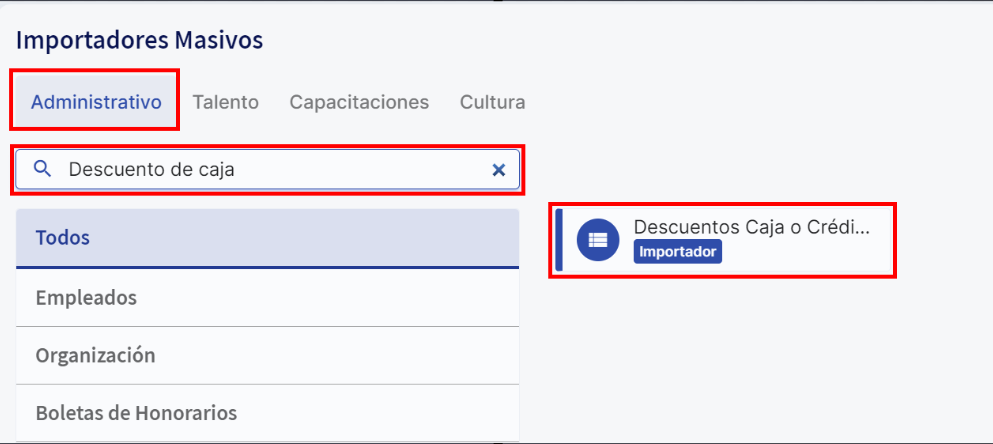Viewport: 993px width, 444px height.
Task: Place the cursor after the text 'caja' in the search box
Action: click(x=236, y=170)
